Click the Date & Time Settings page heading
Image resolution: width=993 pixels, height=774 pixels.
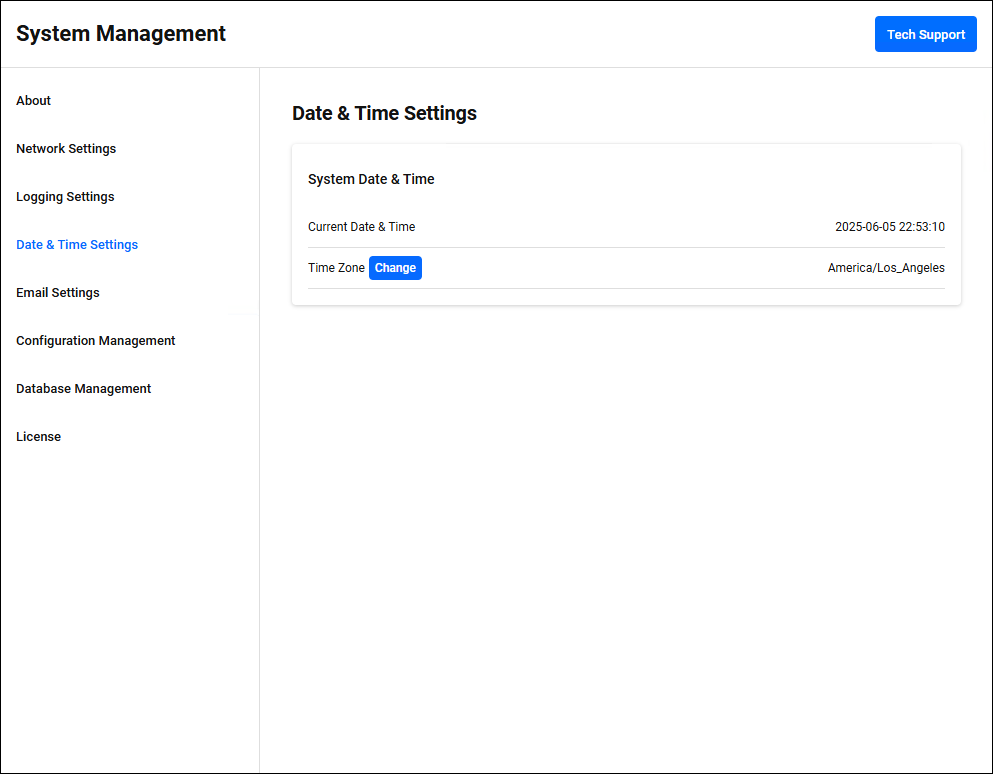[384, 114]
